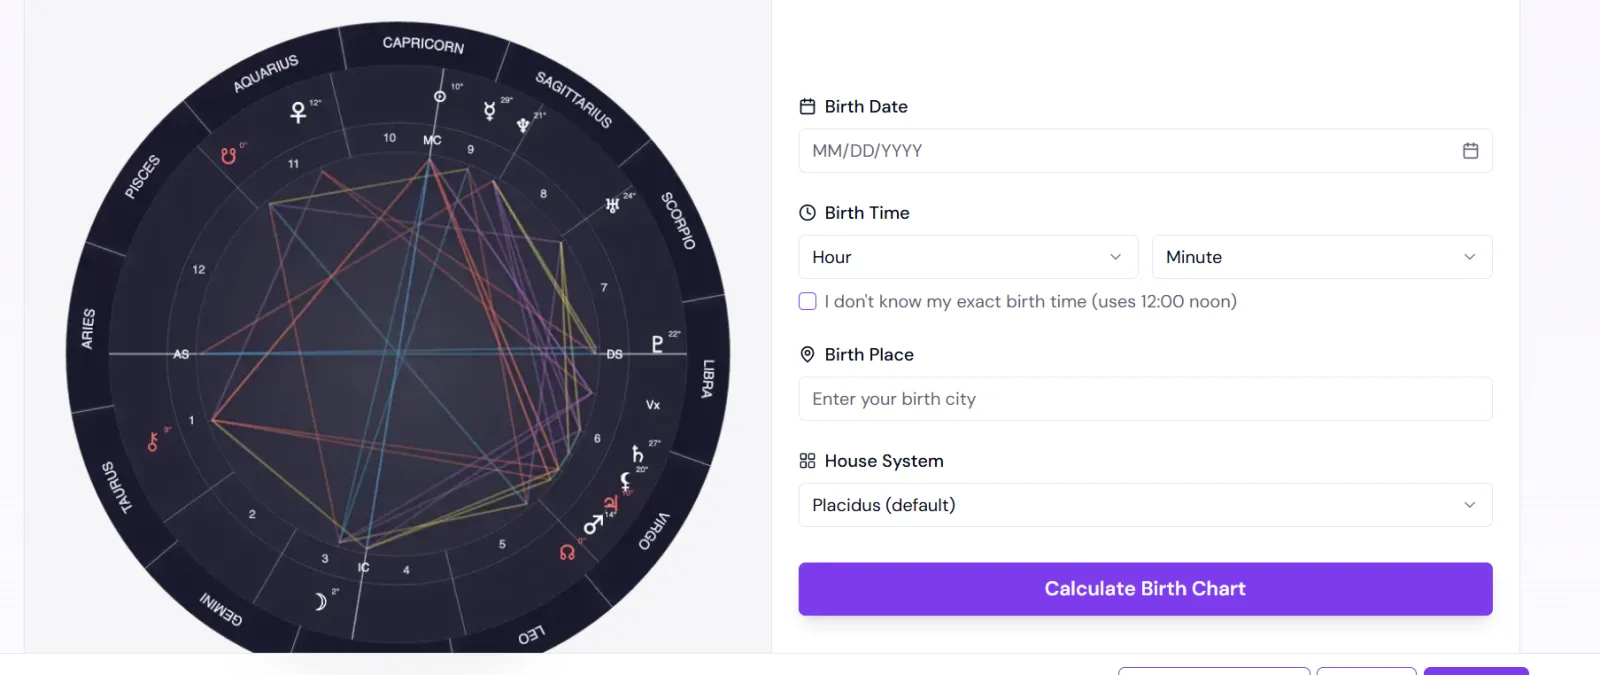This screenshot has height=675, width=1600.
Task: Expand the House System Placidus dropdown
Action: coord(1145,505)
